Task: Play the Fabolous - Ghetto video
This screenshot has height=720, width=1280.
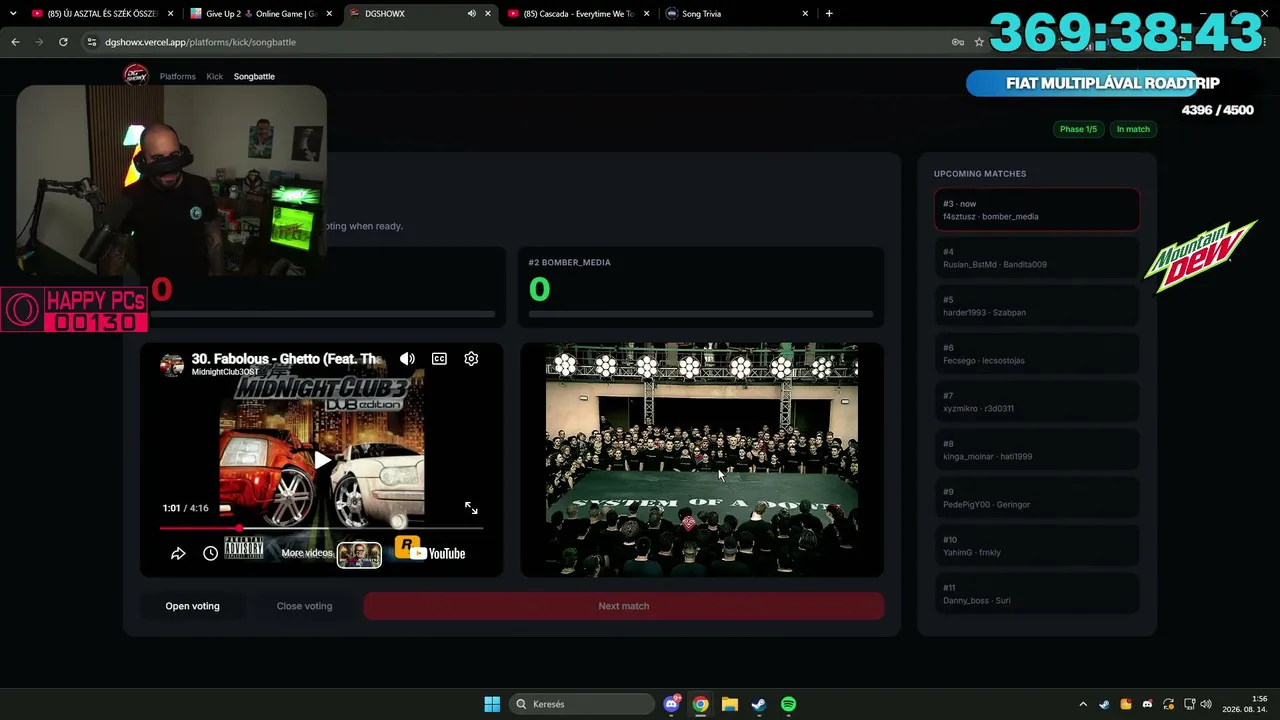Action: click(x=322, y=460)
